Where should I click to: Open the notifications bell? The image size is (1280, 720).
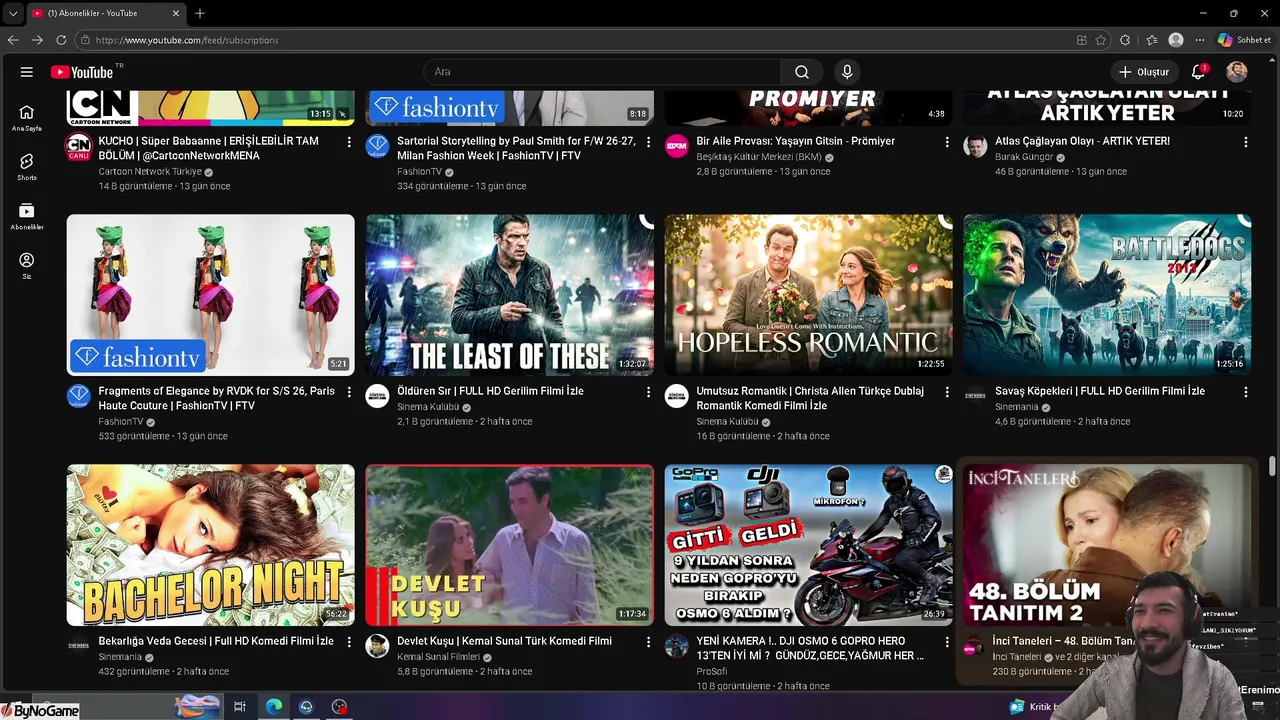[1198, 72]
